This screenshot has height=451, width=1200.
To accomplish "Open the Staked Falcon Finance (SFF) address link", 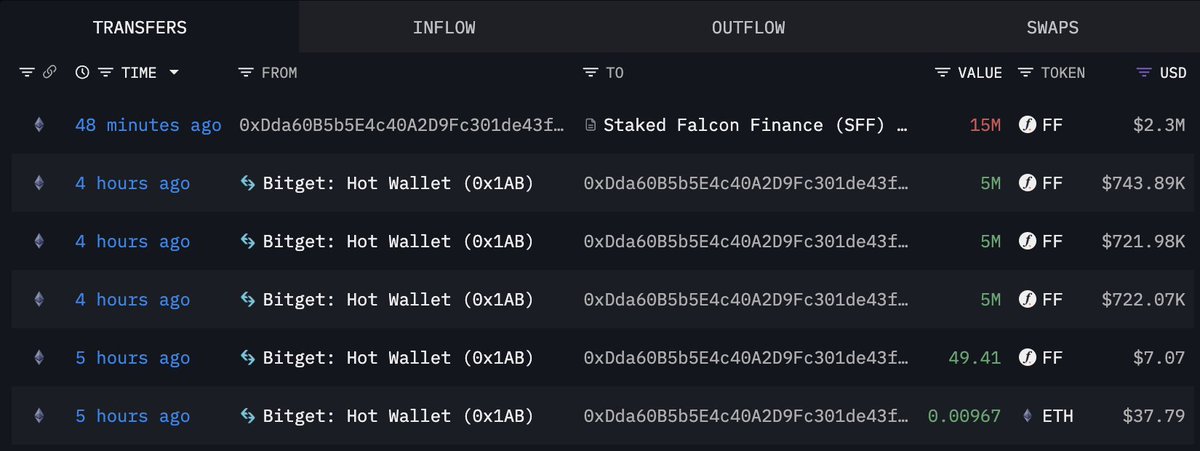I will [x=755, y=126].
